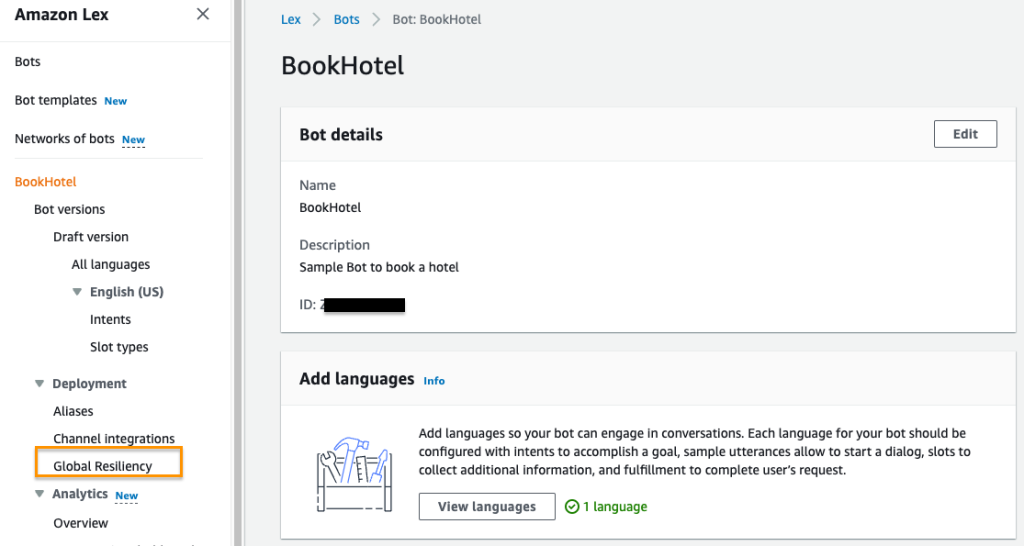
Task: Open Global Resiliency in the sidebar
Action: tap(103, 466)
